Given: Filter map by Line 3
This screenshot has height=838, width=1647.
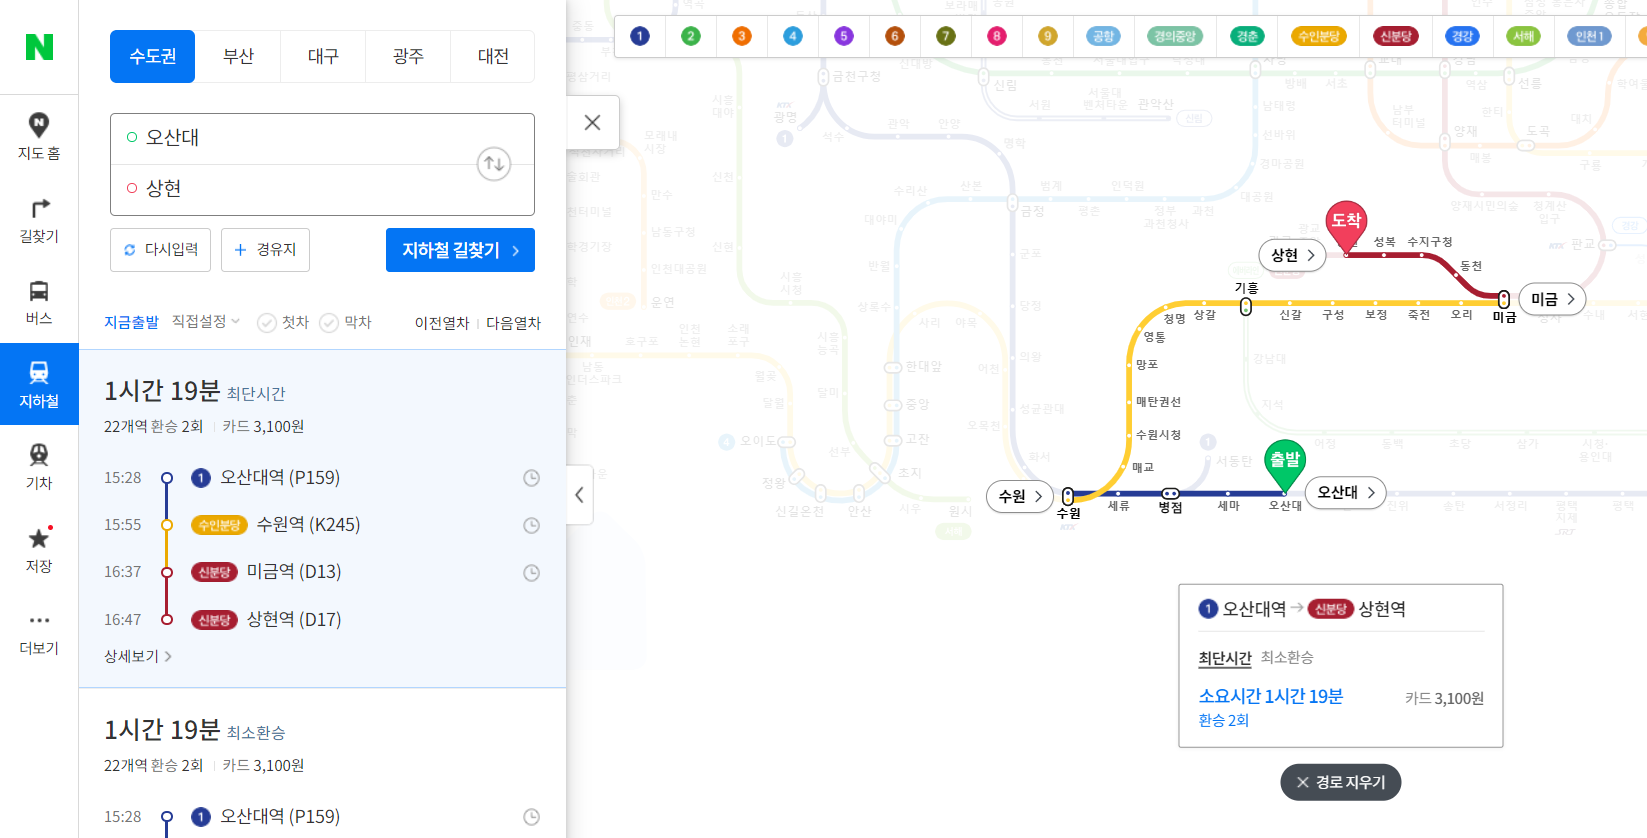Looking at the screenshot, I should tap(742, 36).
